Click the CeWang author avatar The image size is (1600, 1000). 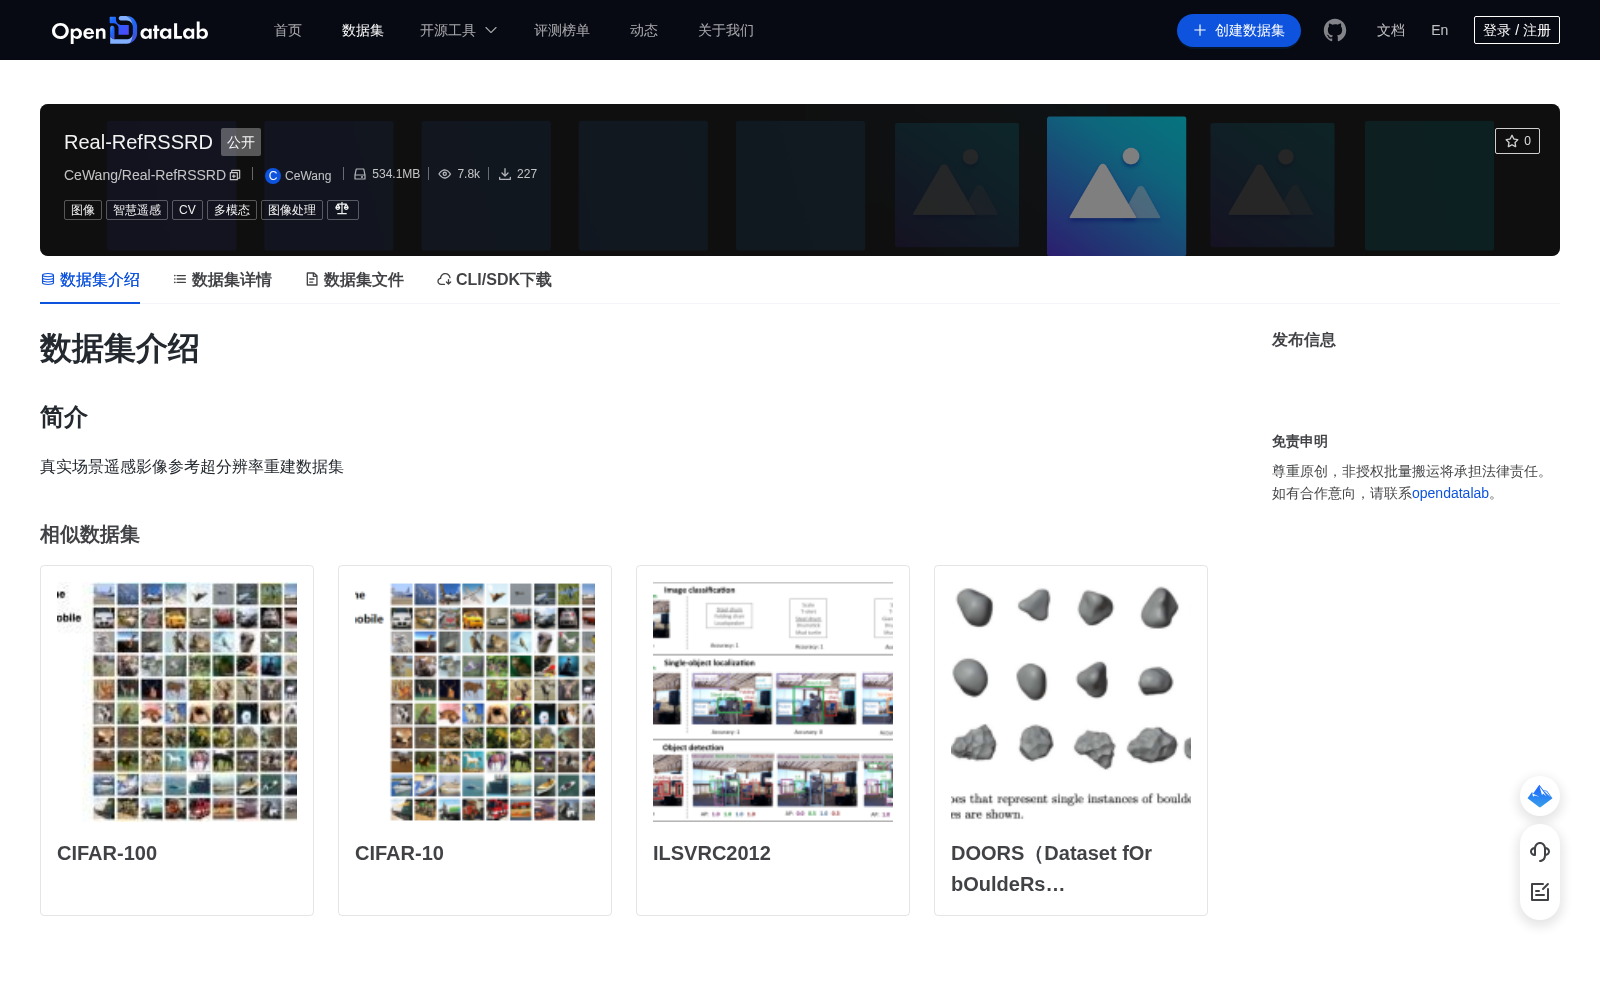272,175
